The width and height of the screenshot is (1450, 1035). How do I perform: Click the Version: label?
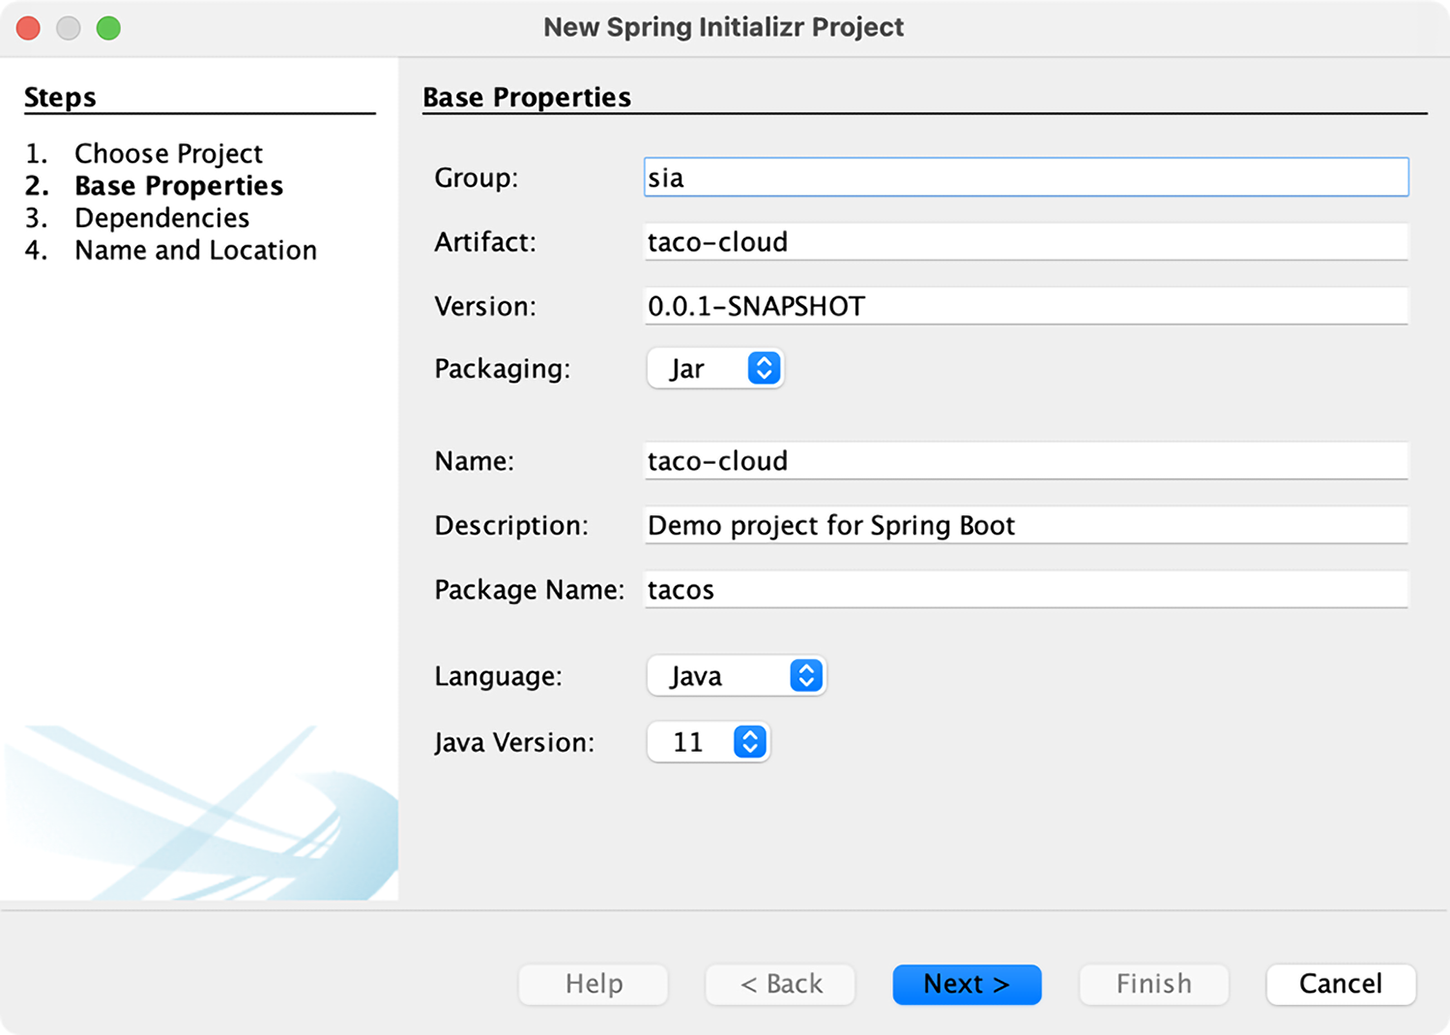pyautogui.click(x=485, y=306)
